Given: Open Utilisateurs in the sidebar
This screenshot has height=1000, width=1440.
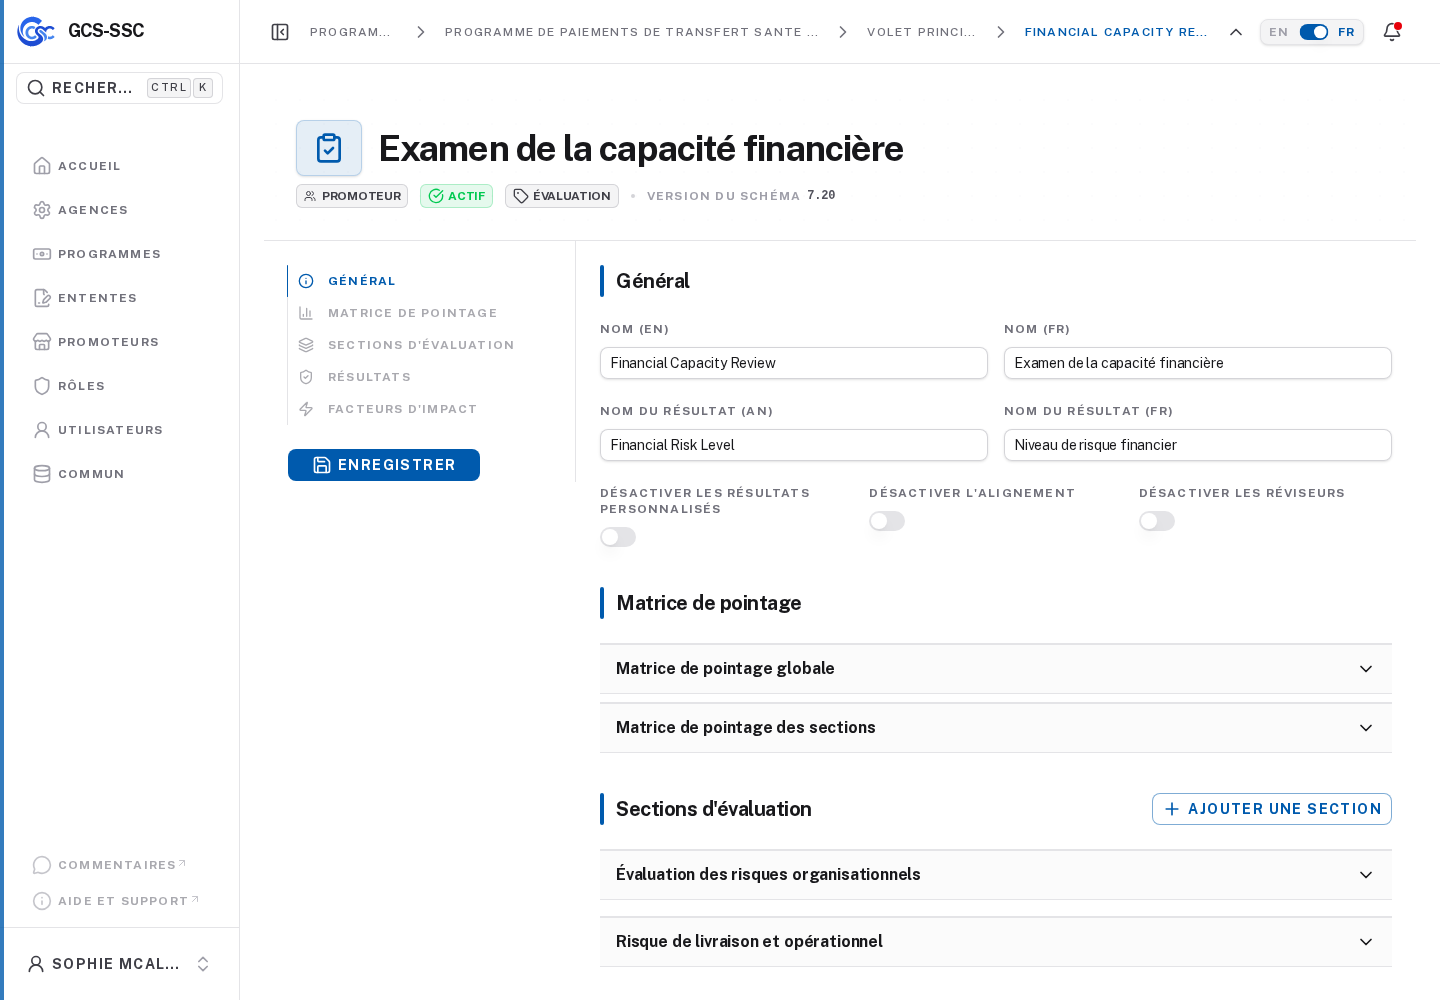Looking at the screenshot, I should point(110,430).
